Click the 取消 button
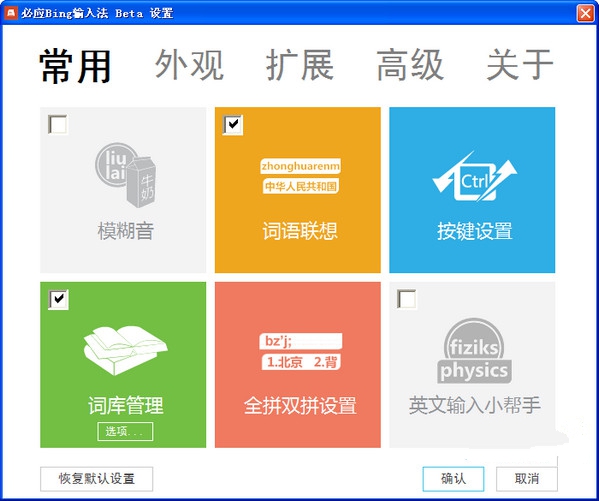 (527, 478)
